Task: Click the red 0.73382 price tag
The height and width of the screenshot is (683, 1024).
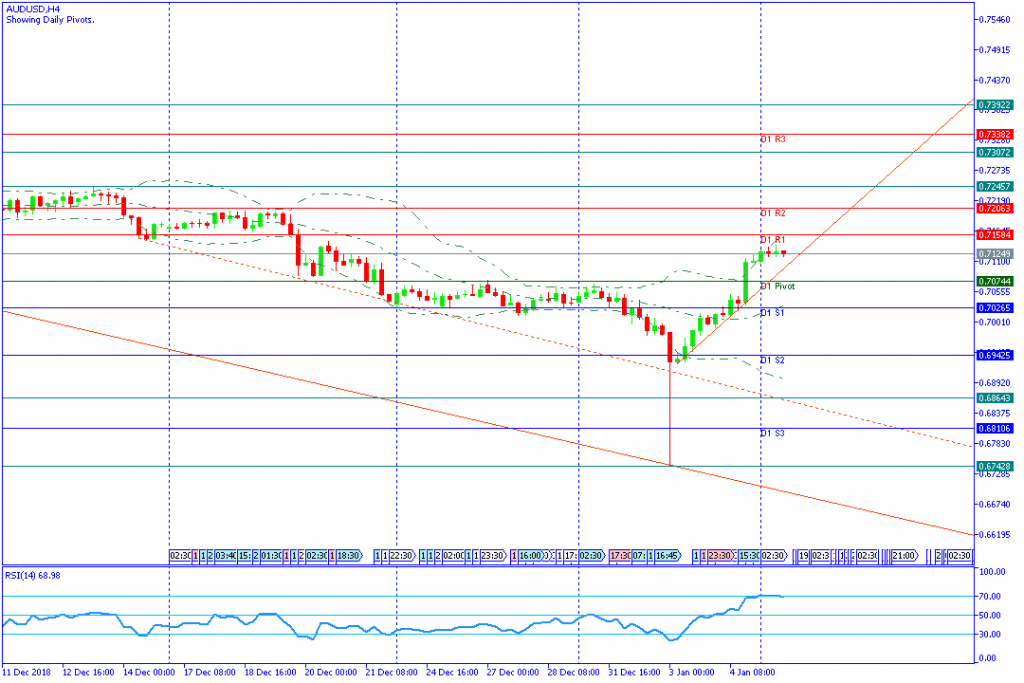Action: [x=995, y=135]
